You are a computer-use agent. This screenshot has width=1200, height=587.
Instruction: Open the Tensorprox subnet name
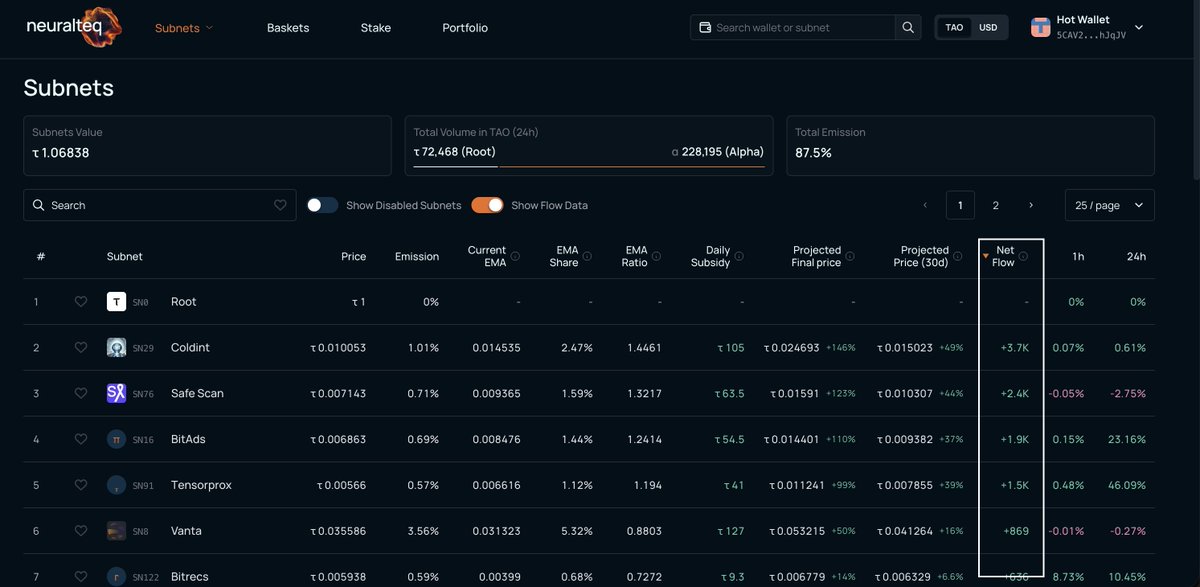tap(201, 486)
